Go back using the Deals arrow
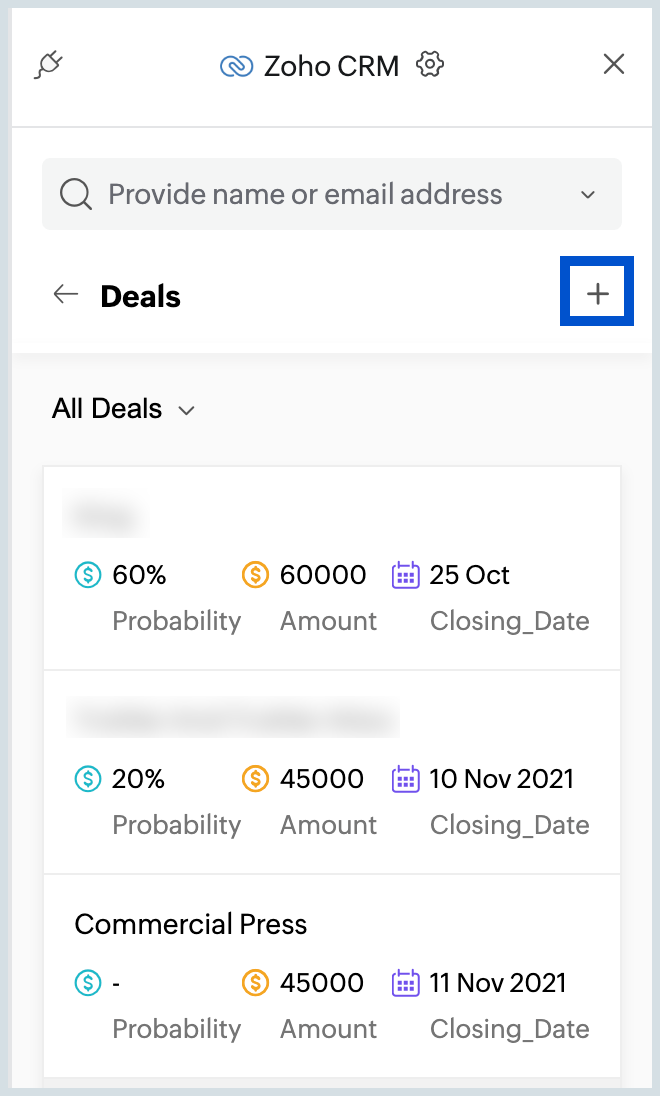The image size is (660, 1096). [x=66, y=294]
